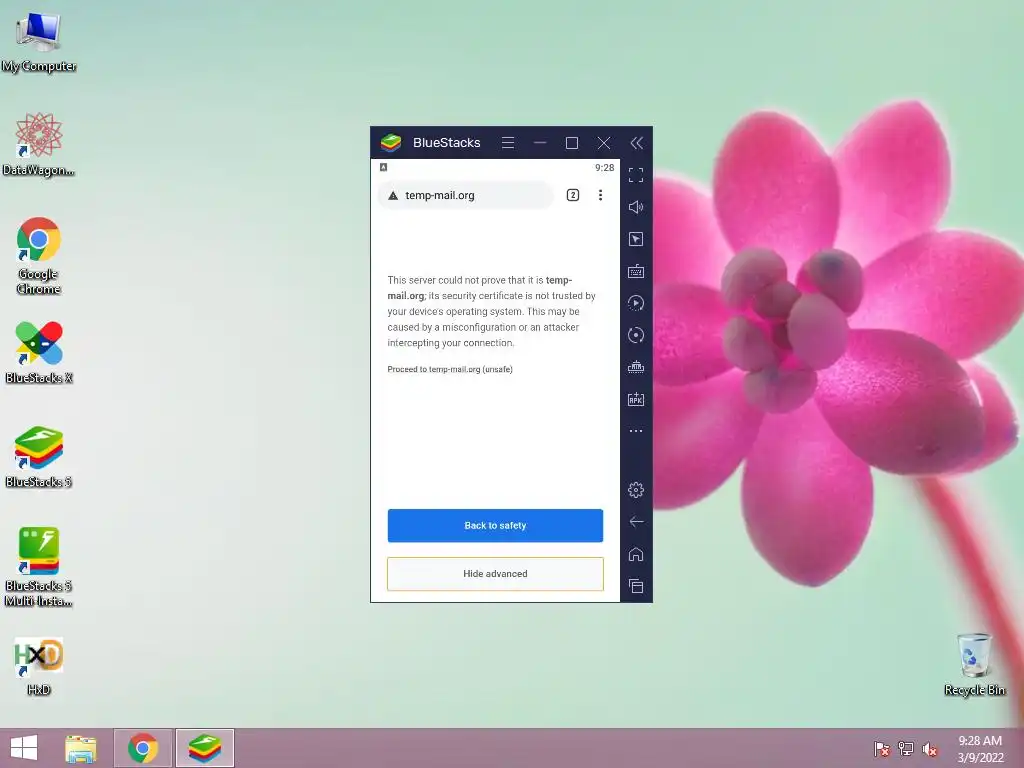This screenshot has width=1024, height=768.
Task: Select the My Computer desktop icon
Action: (x=39, y=43)
